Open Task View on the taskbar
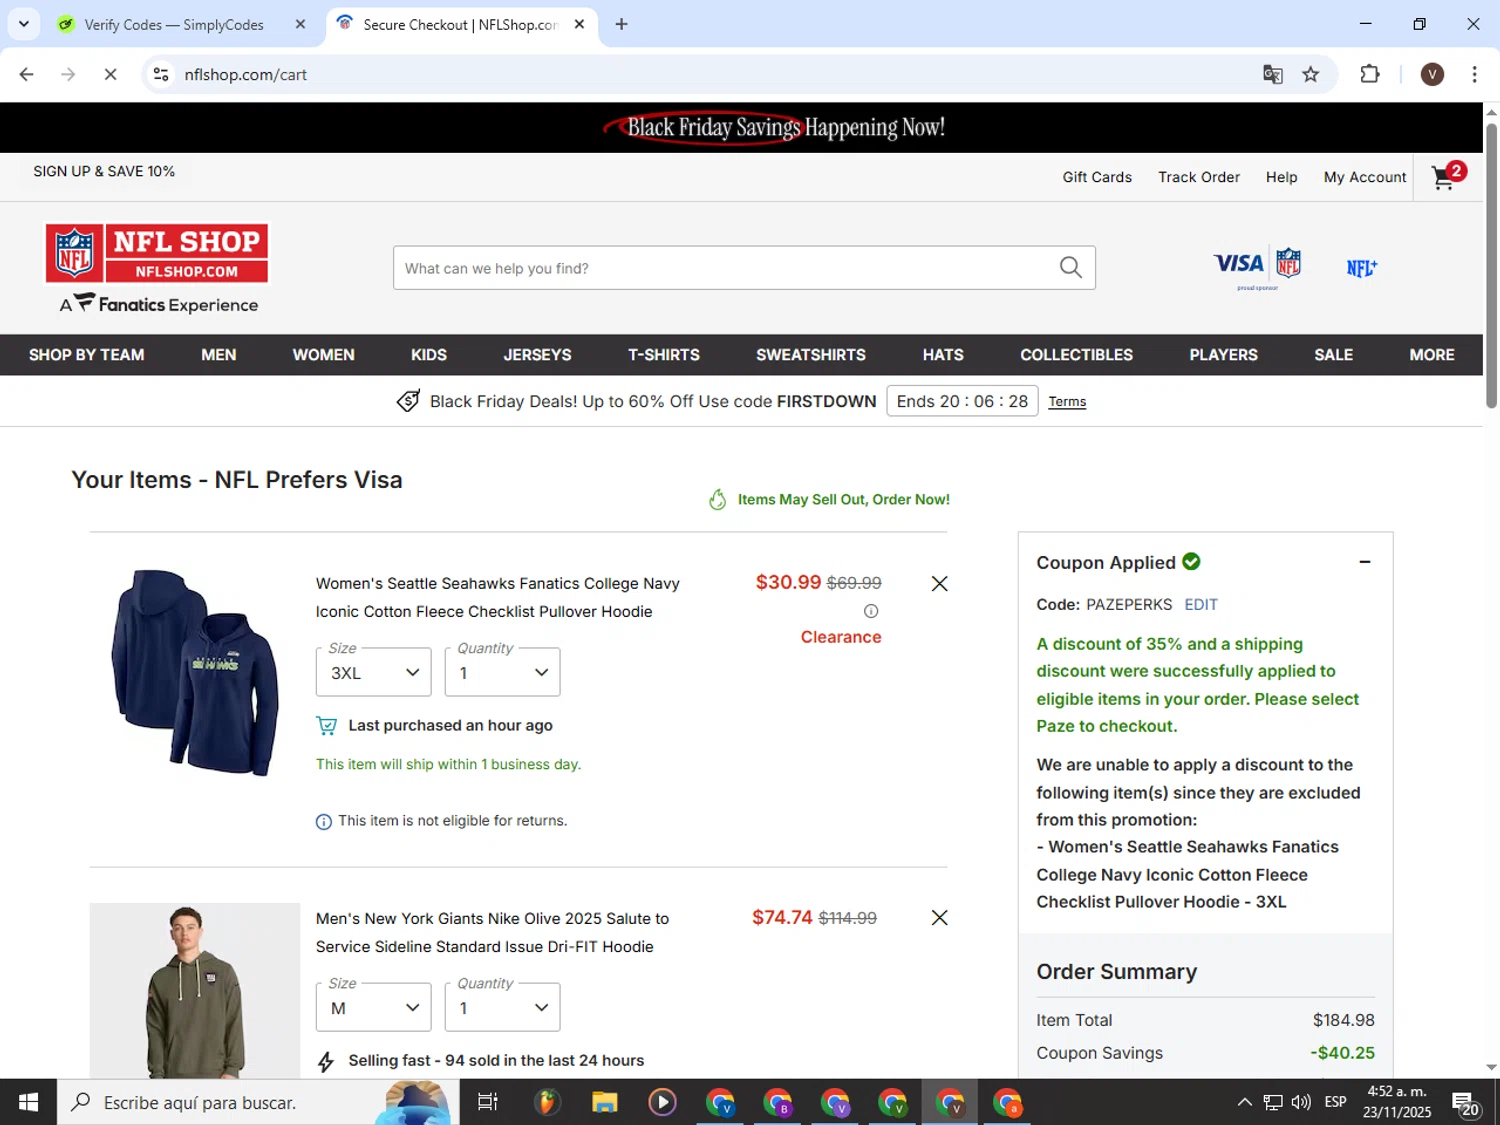This screenshot has width=1500, height=1125. point(487,1102)
